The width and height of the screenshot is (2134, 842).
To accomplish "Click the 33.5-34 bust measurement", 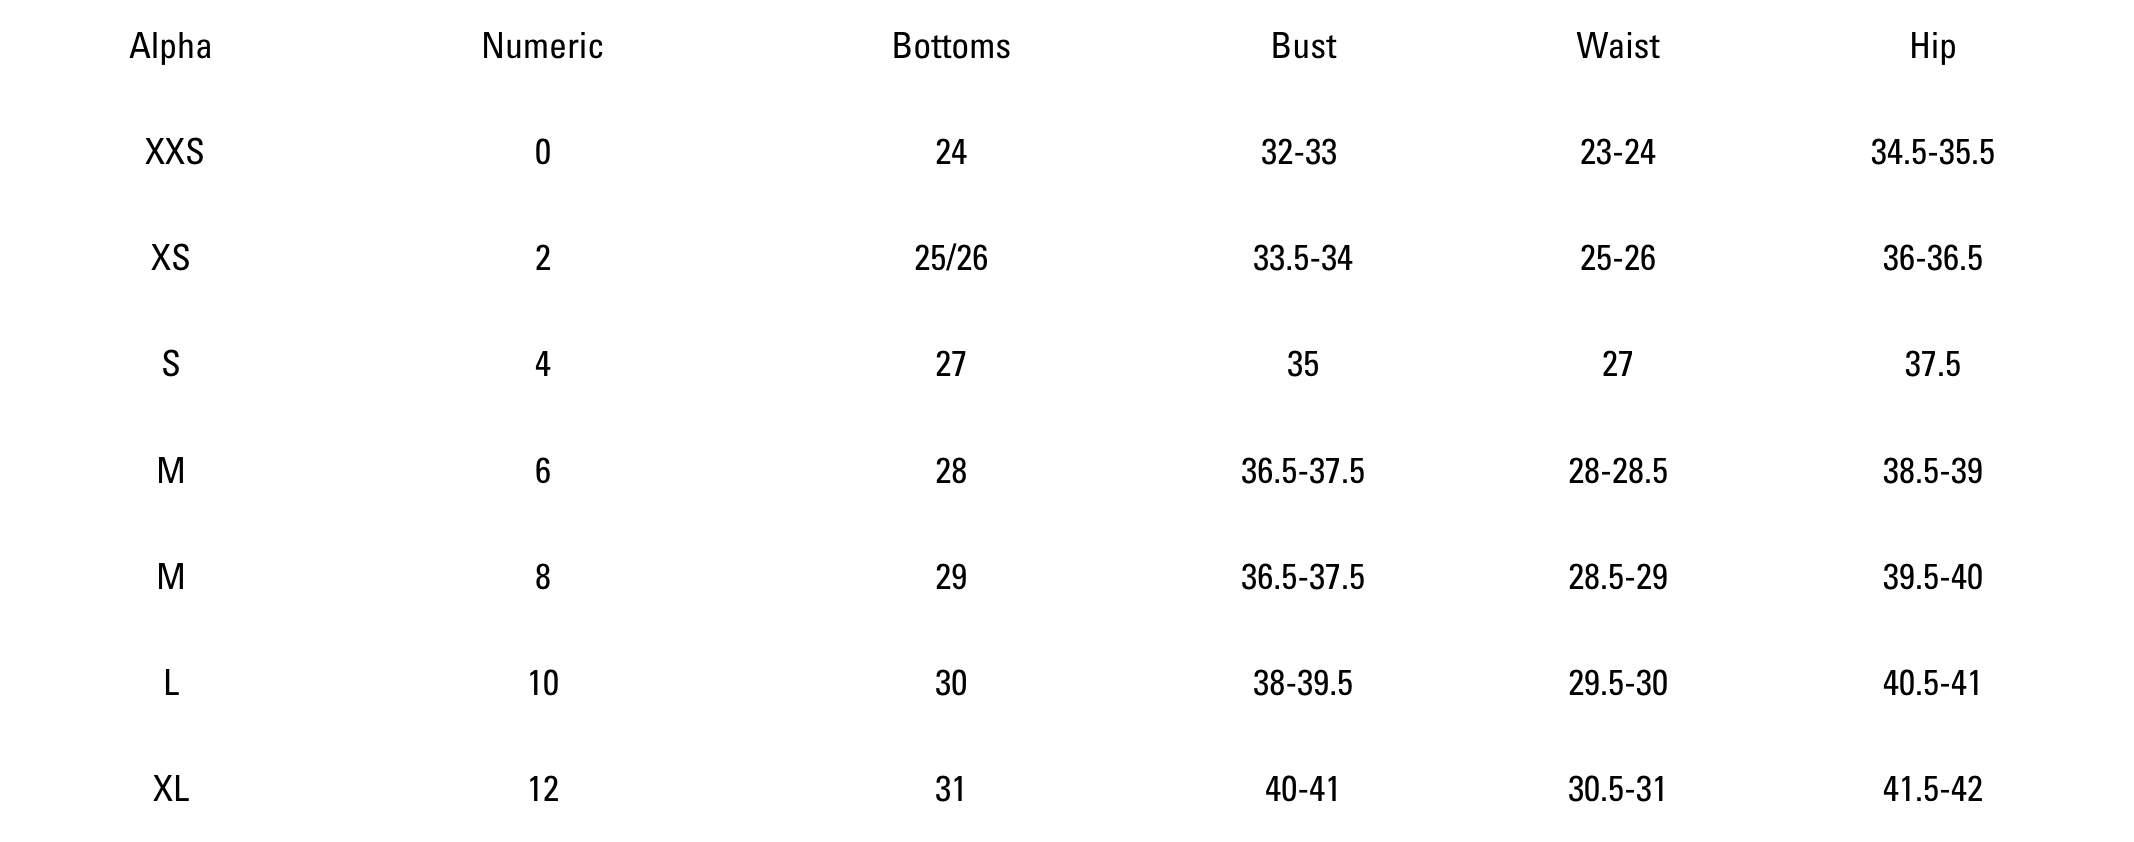I will [1302, 258].
